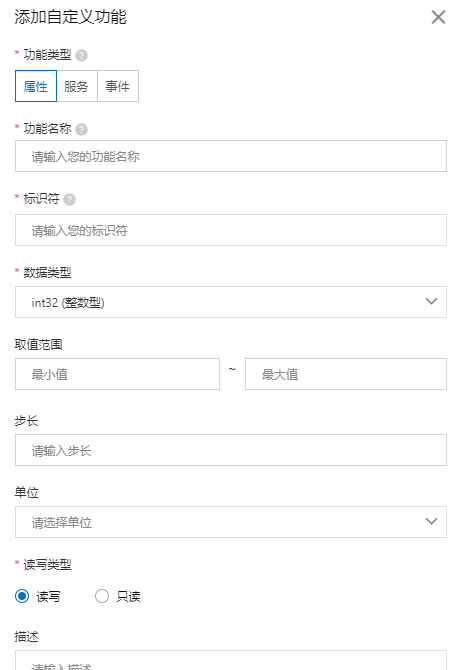Screen dimensions: 459x670
Task: Click the 只读 option label text
Action: pos(128,597)
